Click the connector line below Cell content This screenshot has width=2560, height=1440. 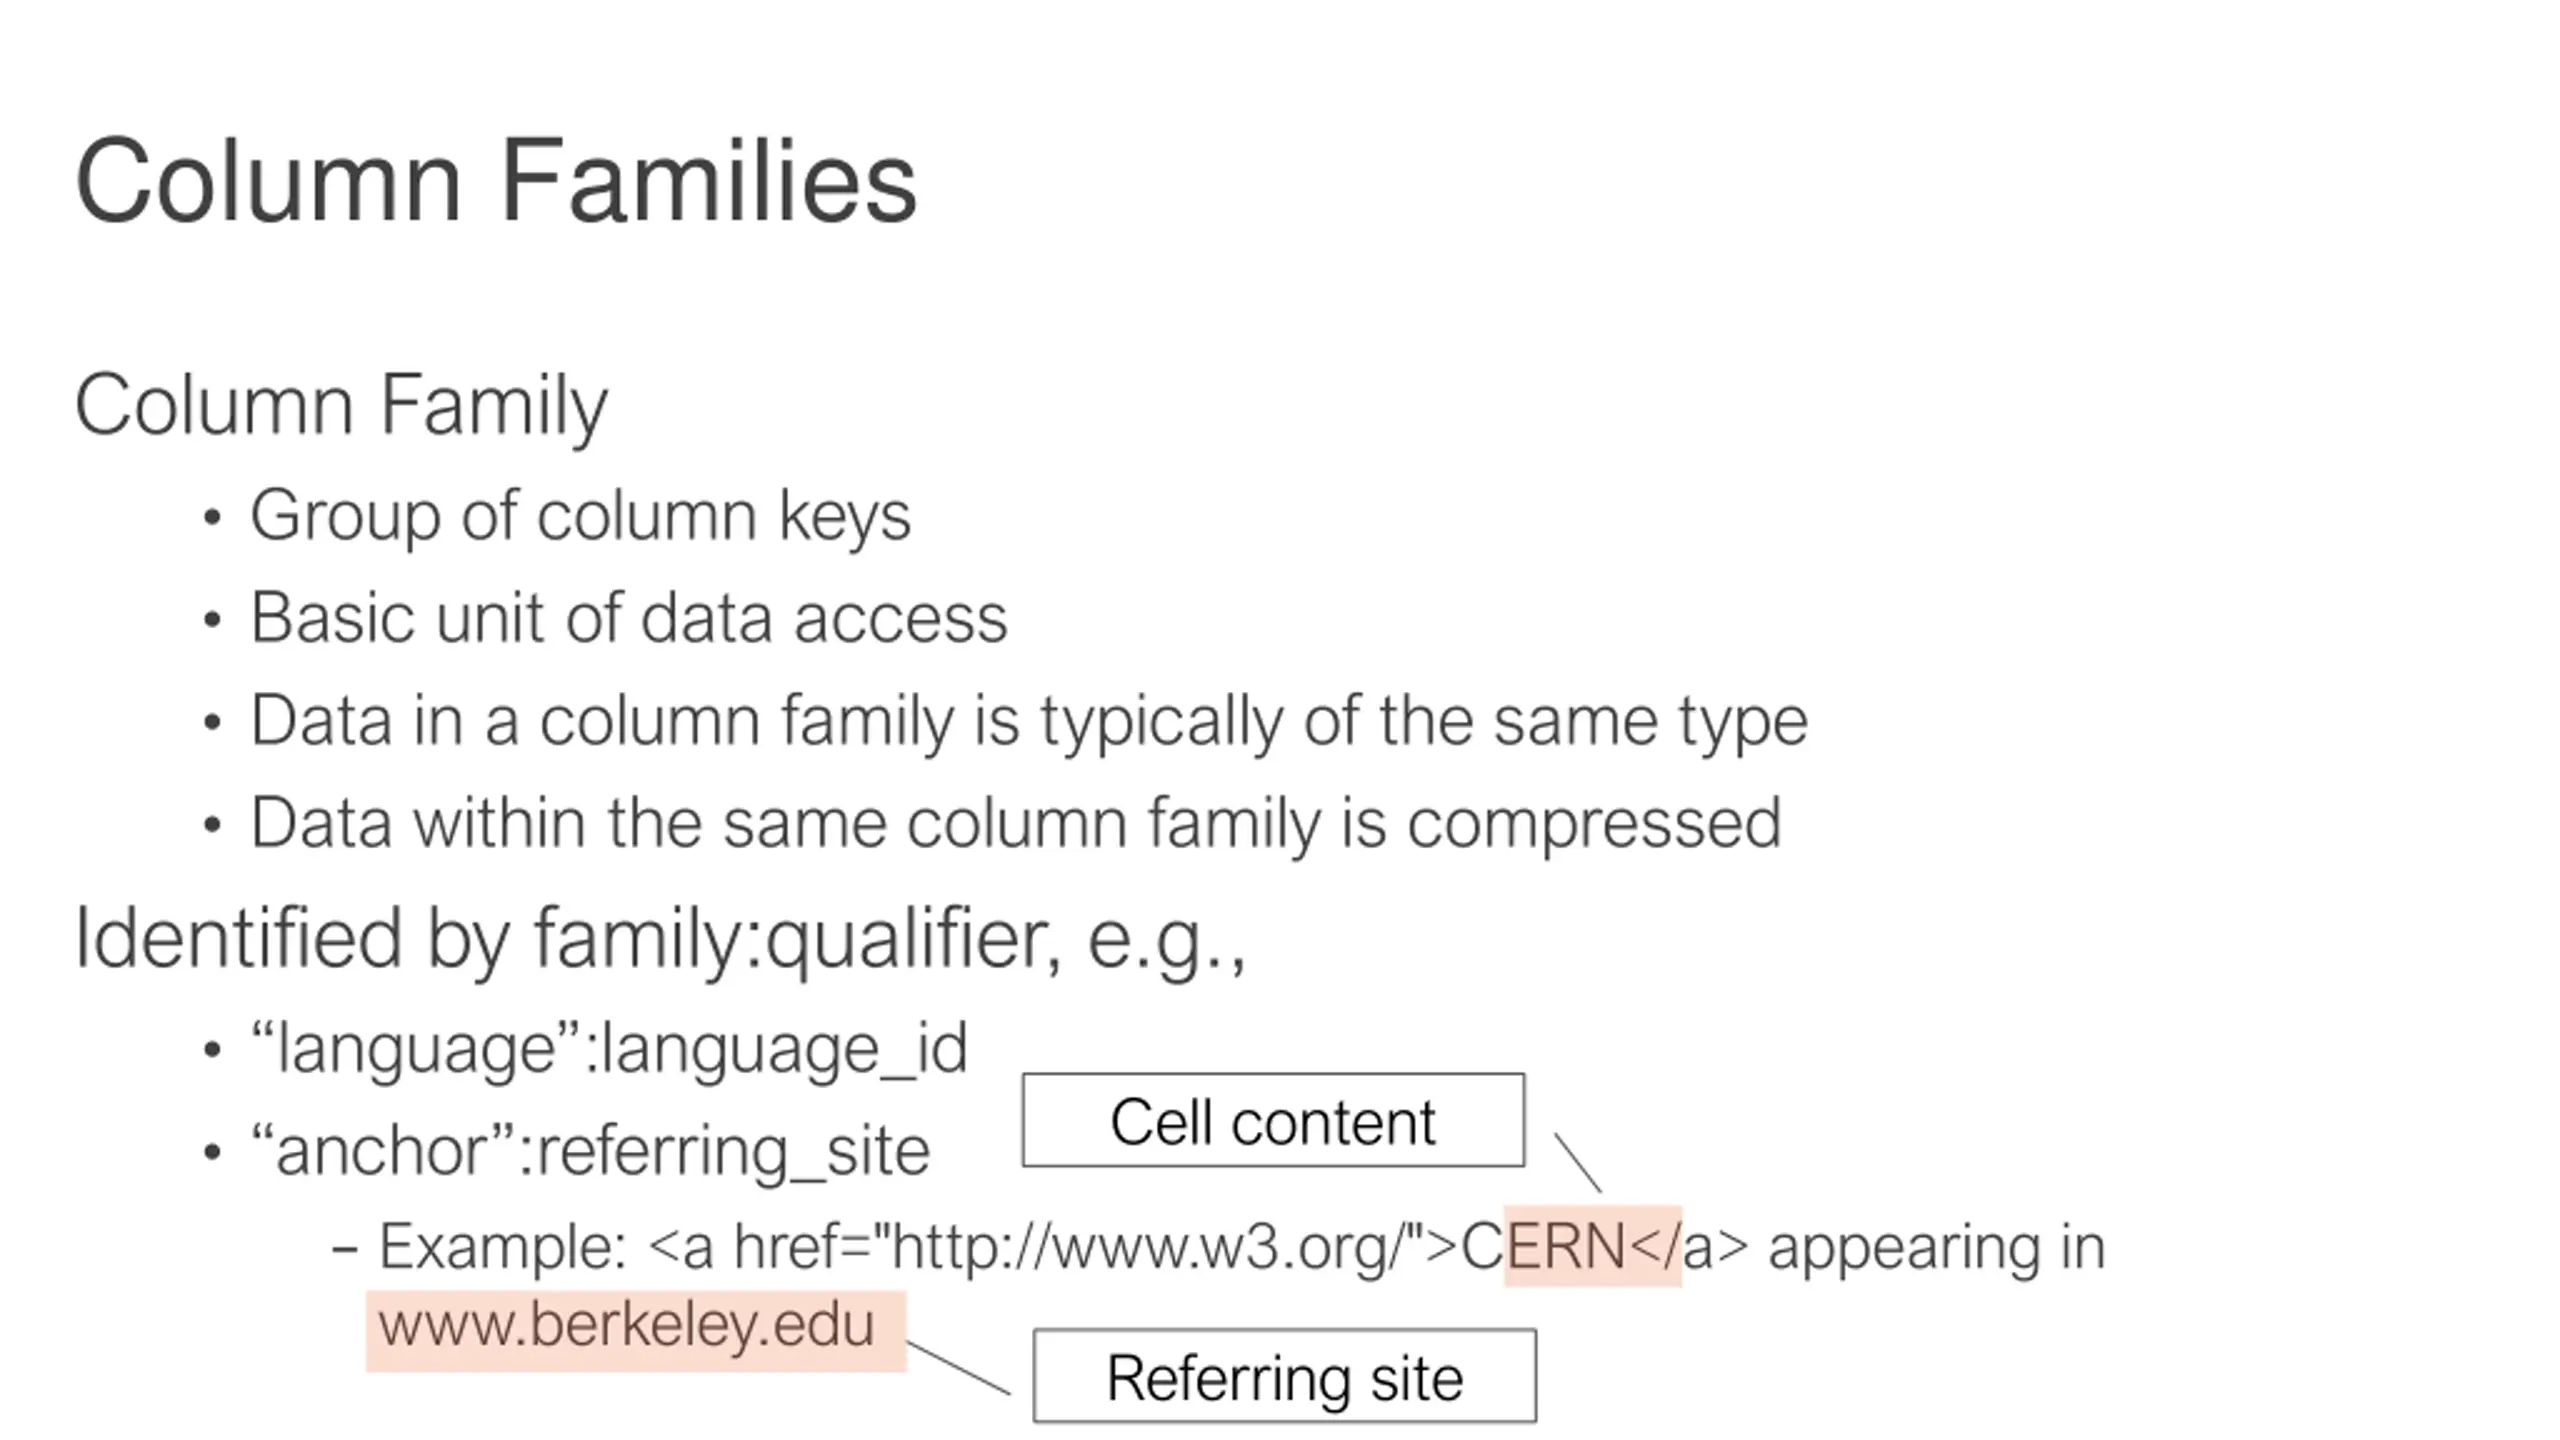tap(1578, 1162)
